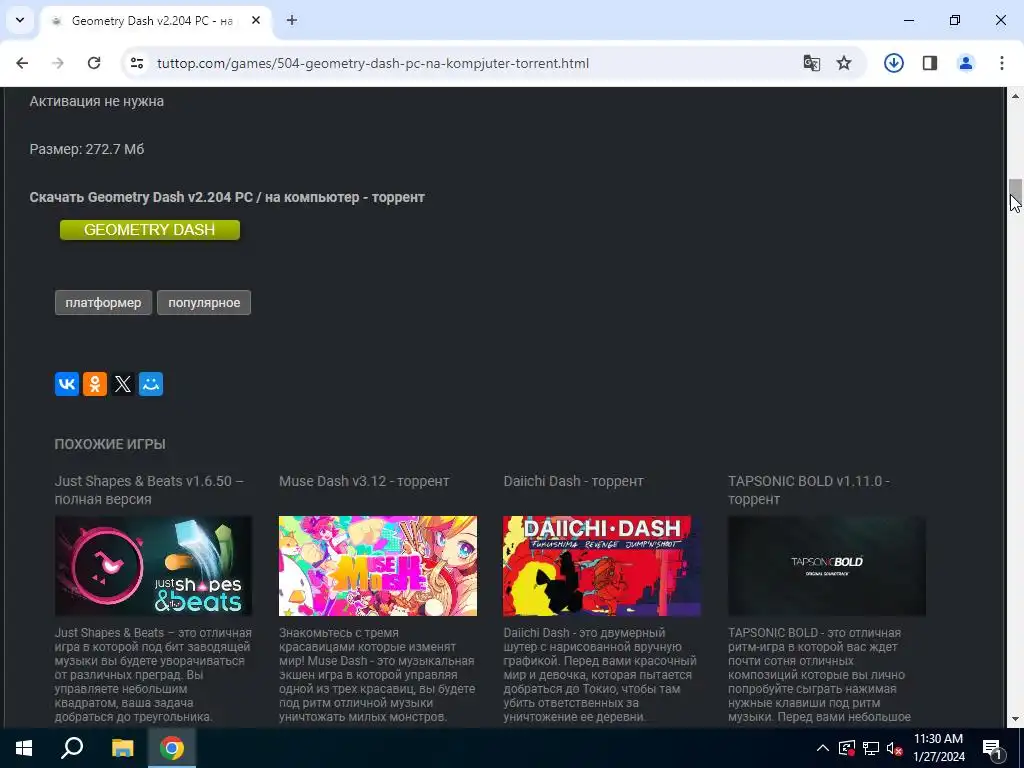Viewport: 1024px width, 768px height.
Task: Open Just Shapes & Beats v1.6.50 title link
Action: 149,490
